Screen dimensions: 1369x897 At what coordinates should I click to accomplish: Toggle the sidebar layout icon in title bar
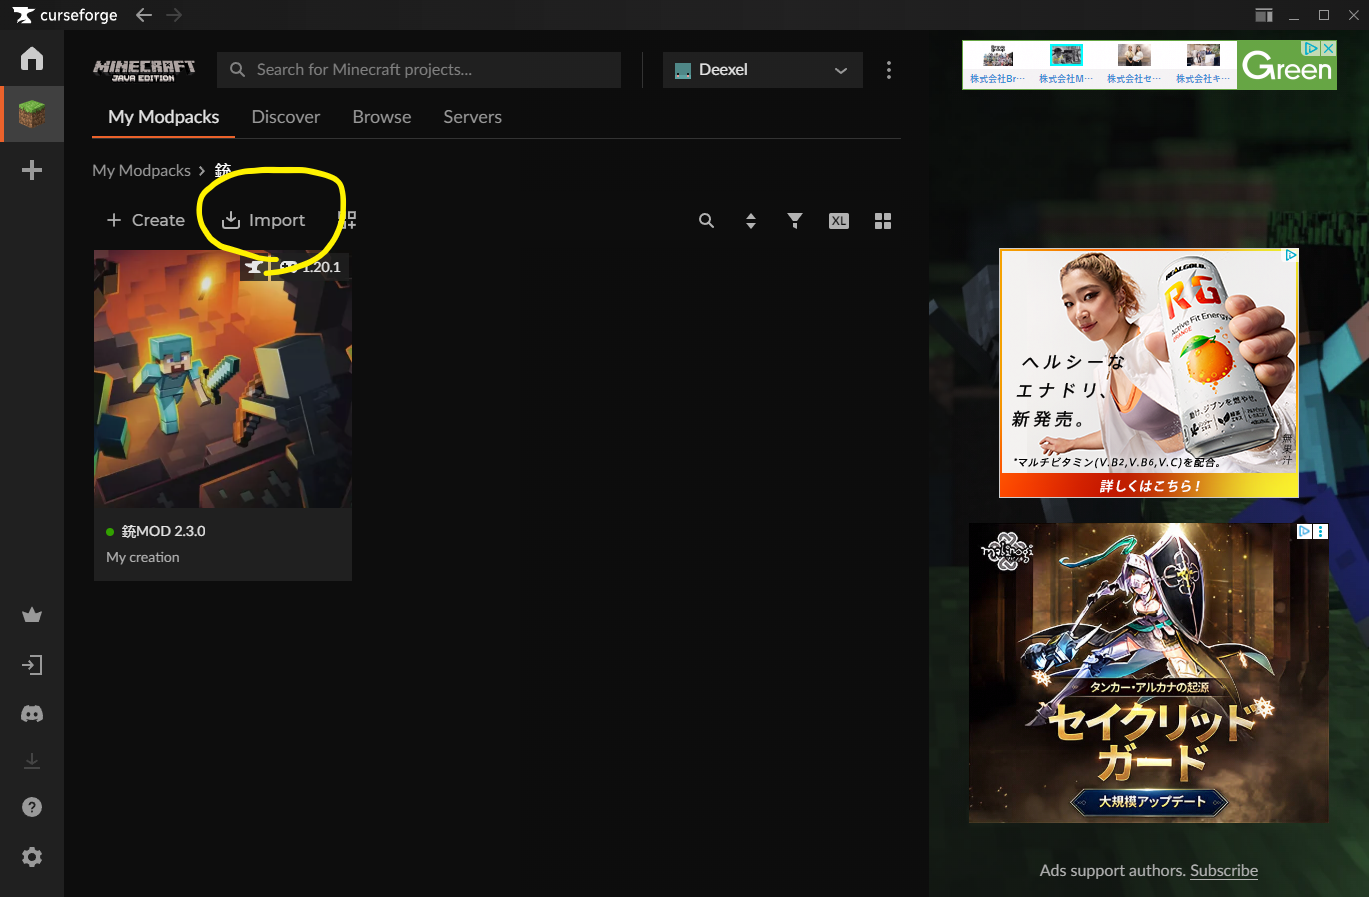(1264, 15)
